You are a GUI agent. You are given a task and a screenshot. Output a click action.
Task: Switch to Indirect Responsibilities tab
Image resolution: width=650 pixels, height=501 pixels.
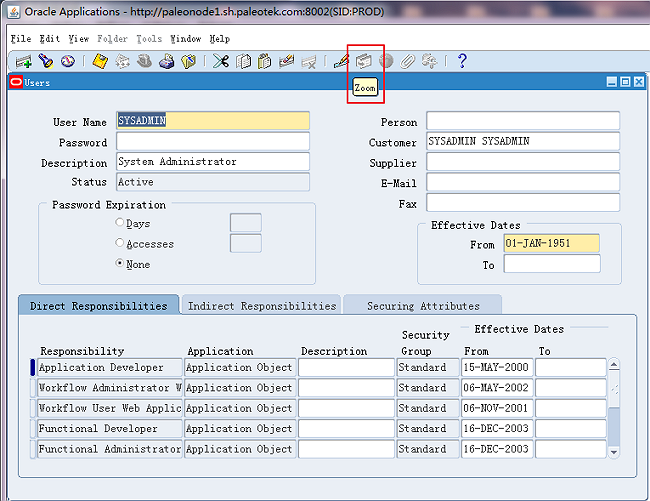click(x=262, y=306)
